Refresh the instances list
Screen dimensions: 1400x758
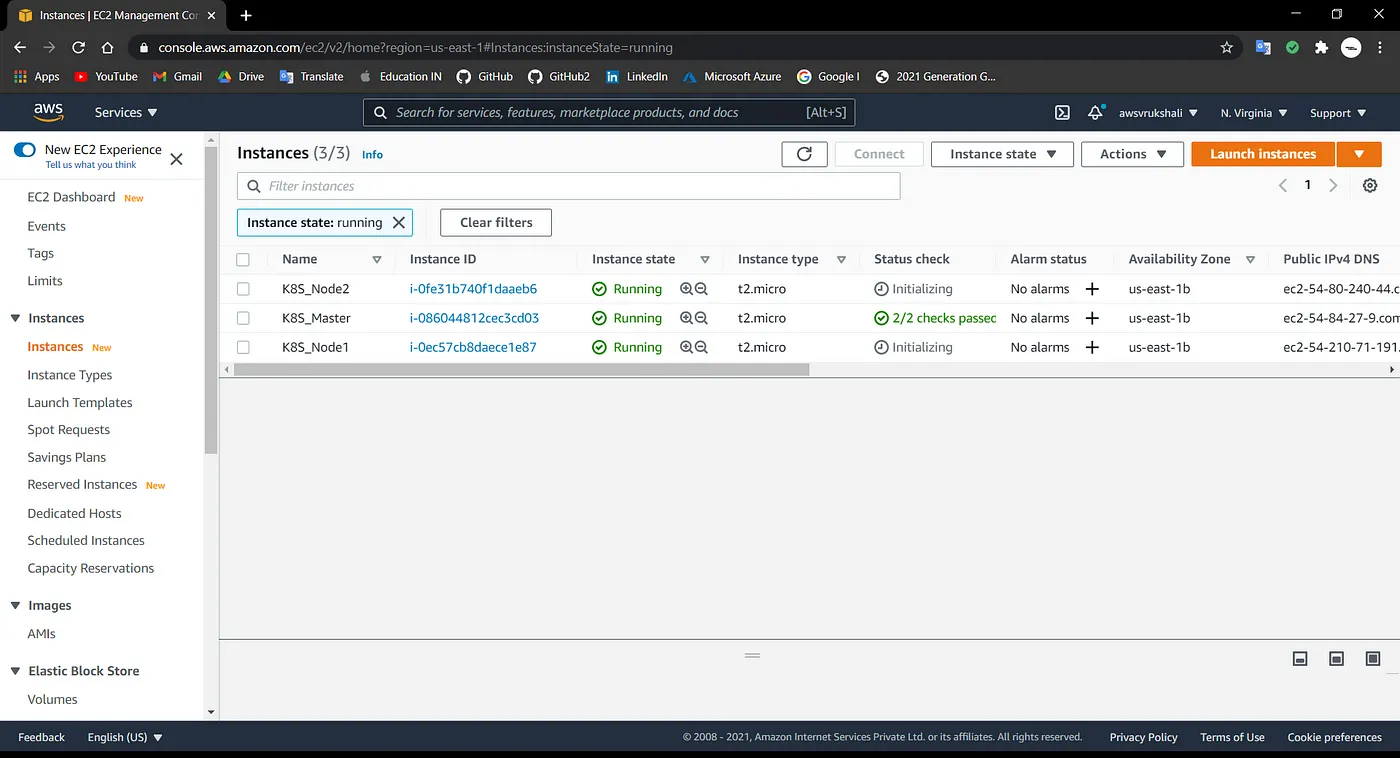804,154
